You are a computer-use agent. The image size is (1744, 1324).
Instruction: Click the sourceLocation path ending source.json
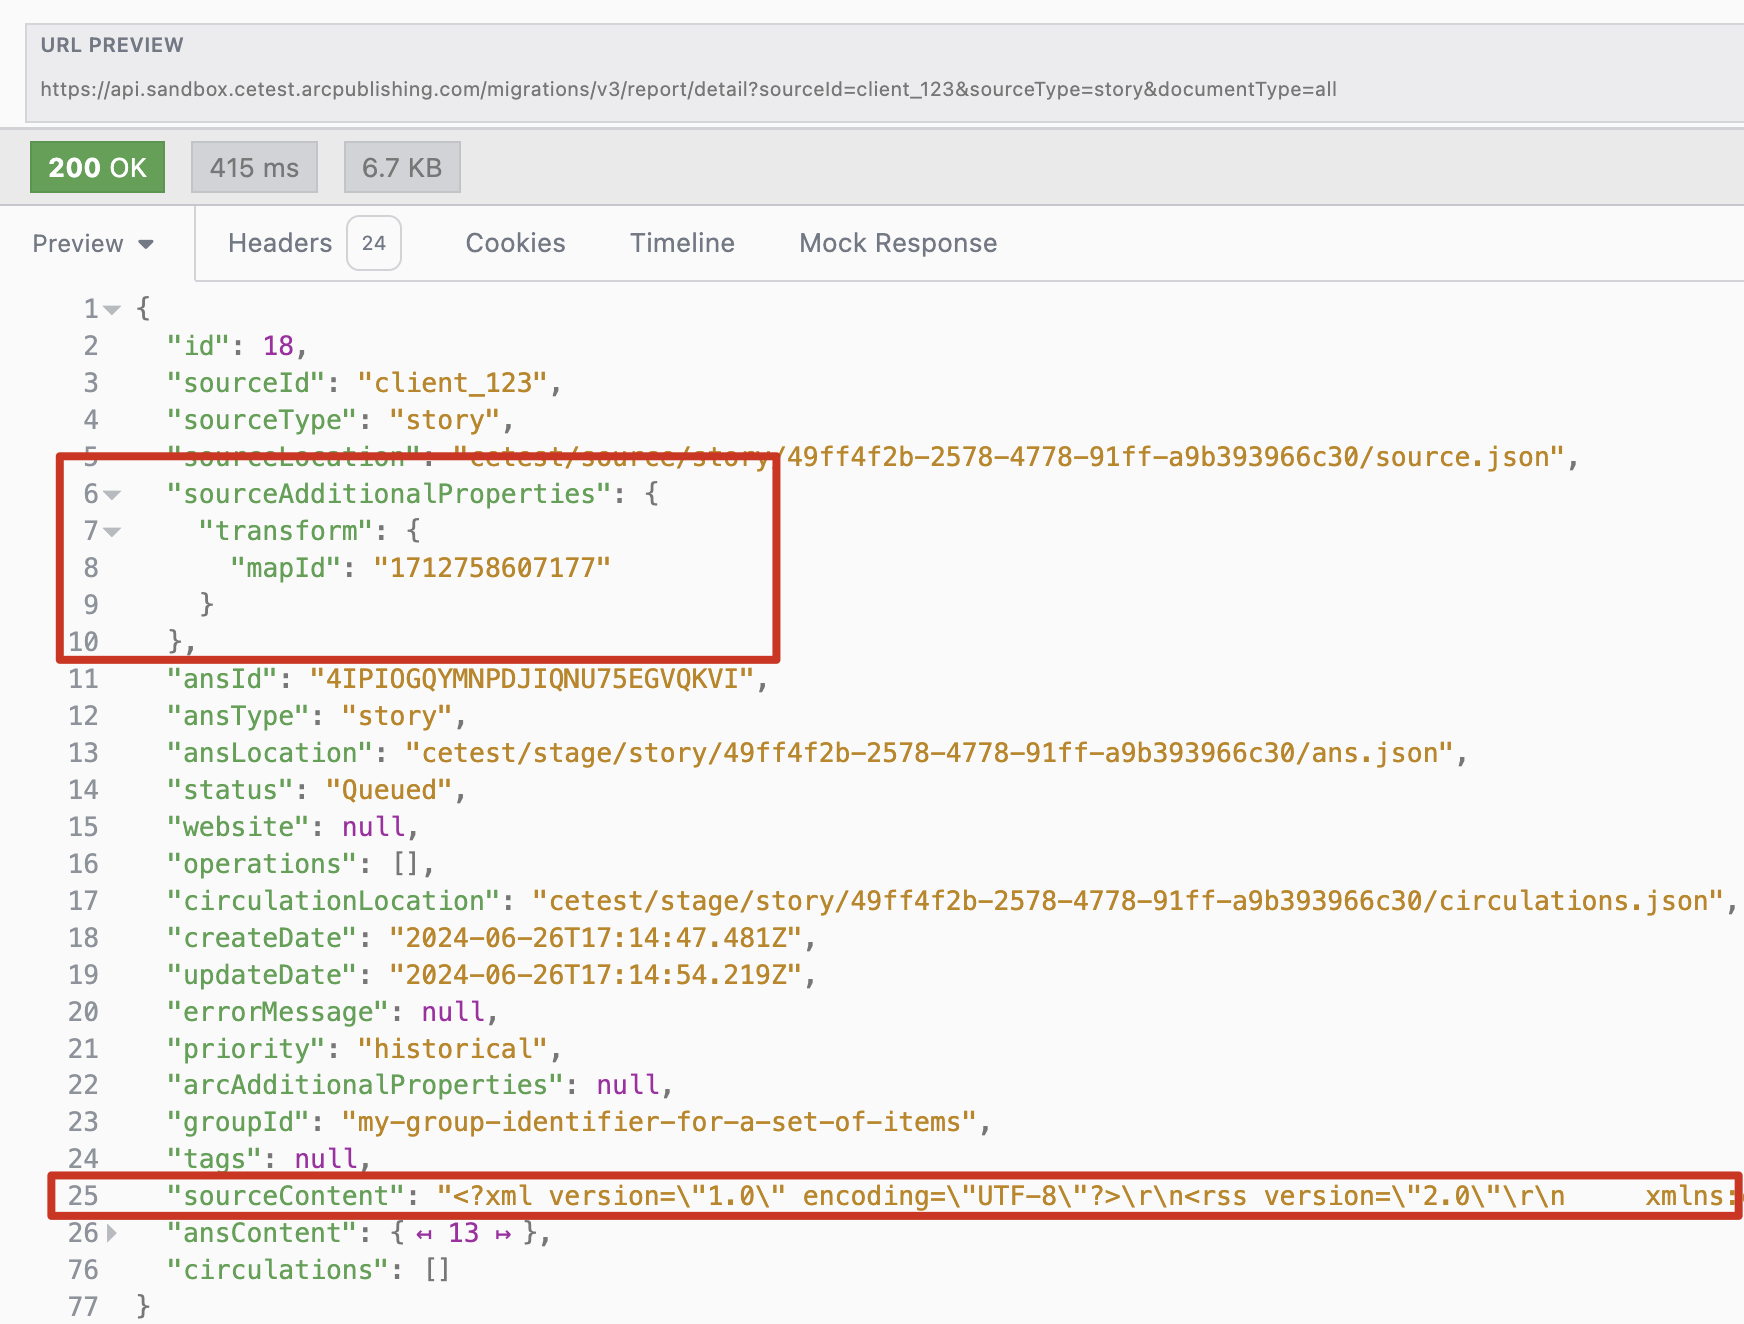1009,457
